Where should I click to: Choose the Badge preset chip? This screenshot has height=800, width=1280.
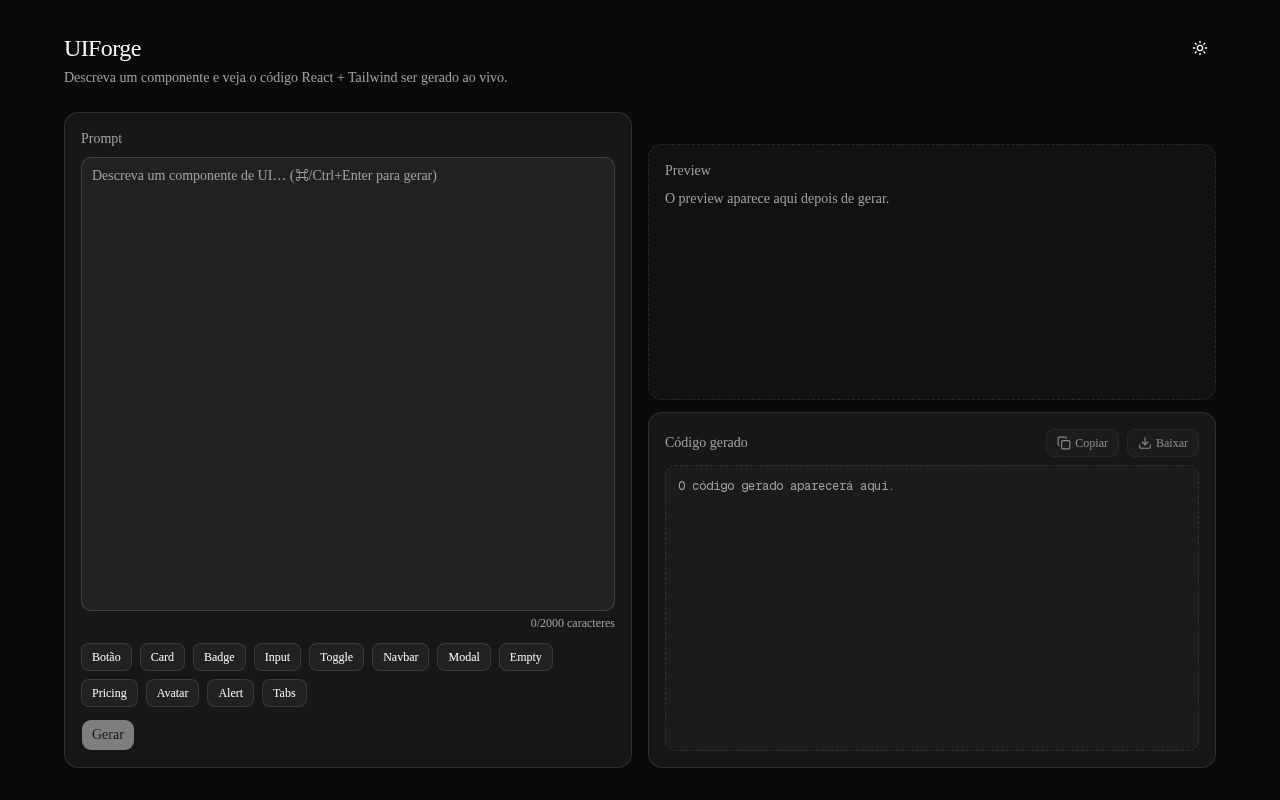click(219, 657)
